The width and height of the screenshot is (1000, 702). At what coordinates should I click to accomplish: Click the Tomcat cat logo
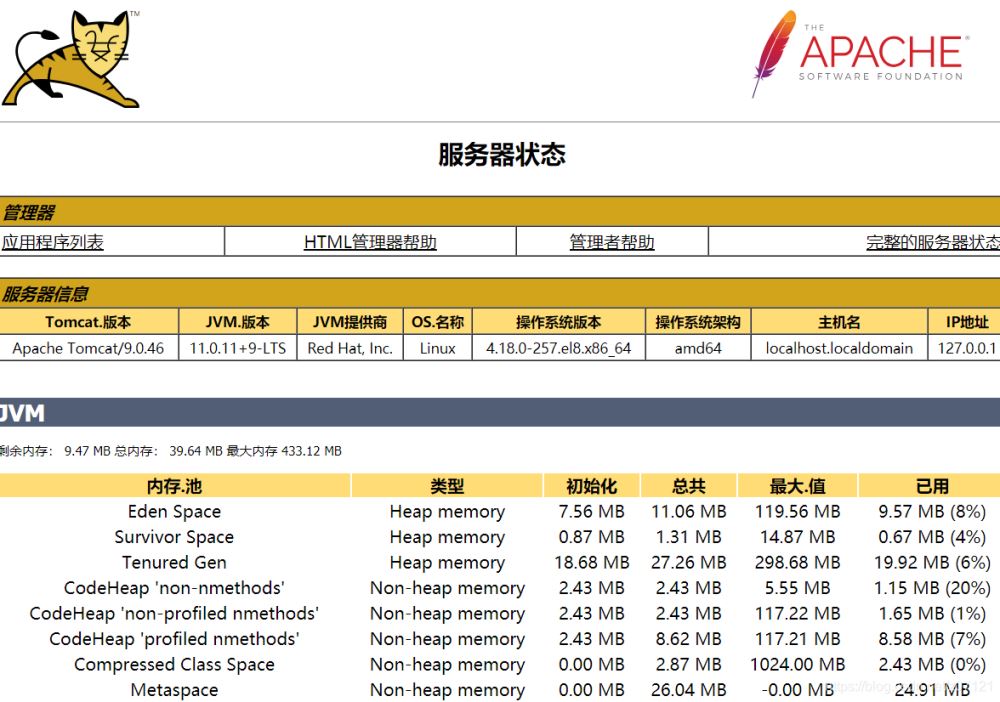[71, 59]
